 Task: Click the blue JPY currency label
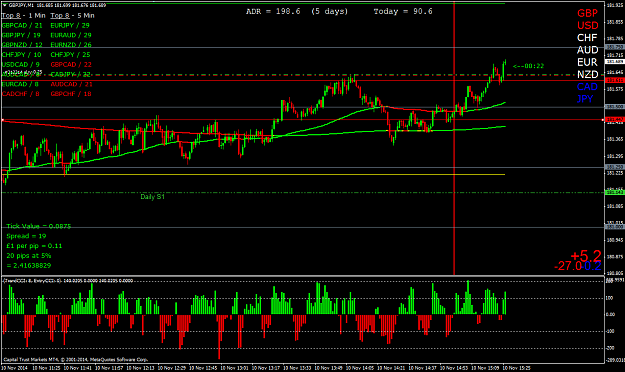click(585, 99)
